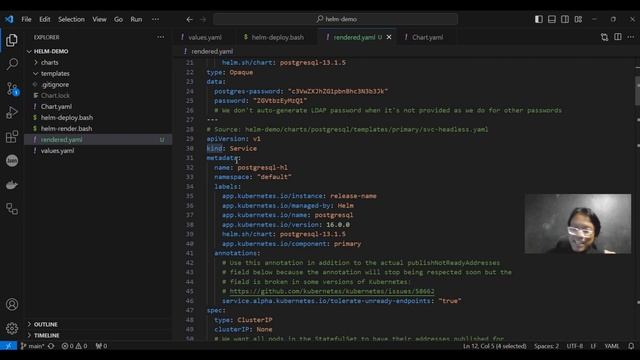Close the rendered.yaml tab
This screenshot has height=360, width=640.
389,37
